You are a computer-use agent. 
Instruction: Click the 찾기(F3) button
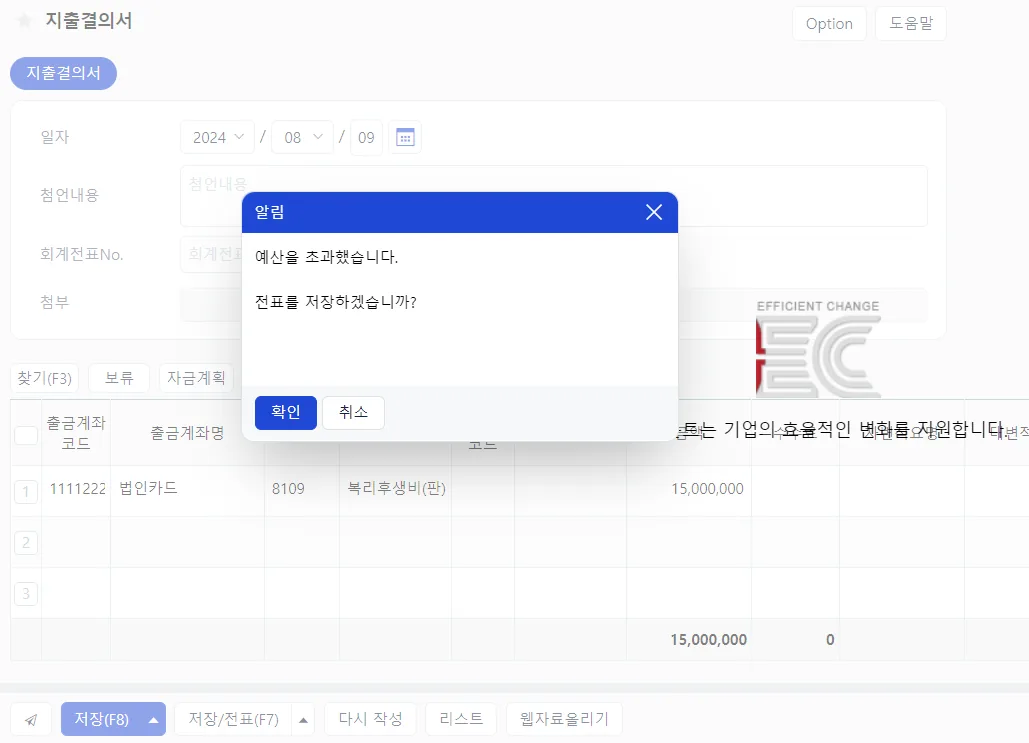(x=45, y=378)
